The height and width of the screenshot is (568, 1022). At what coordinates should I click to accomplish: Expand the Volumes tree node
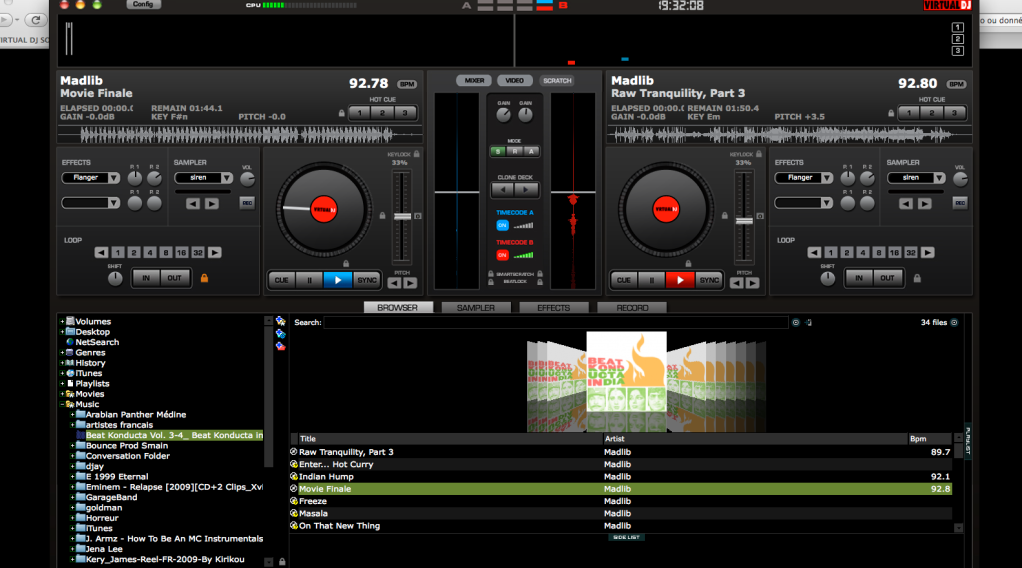click(x=63, y=321)
